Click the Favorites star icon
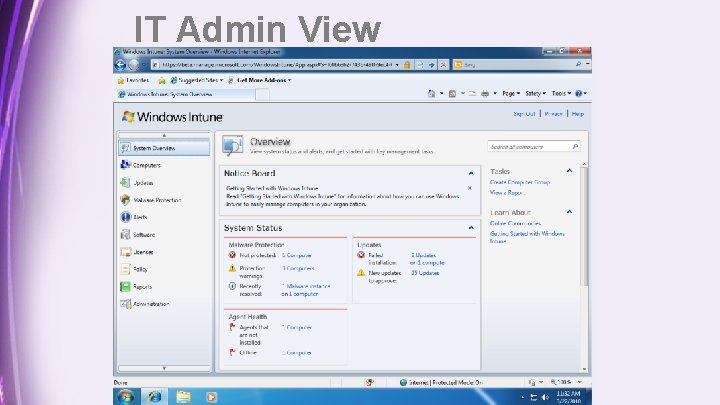 coord(121,80)
